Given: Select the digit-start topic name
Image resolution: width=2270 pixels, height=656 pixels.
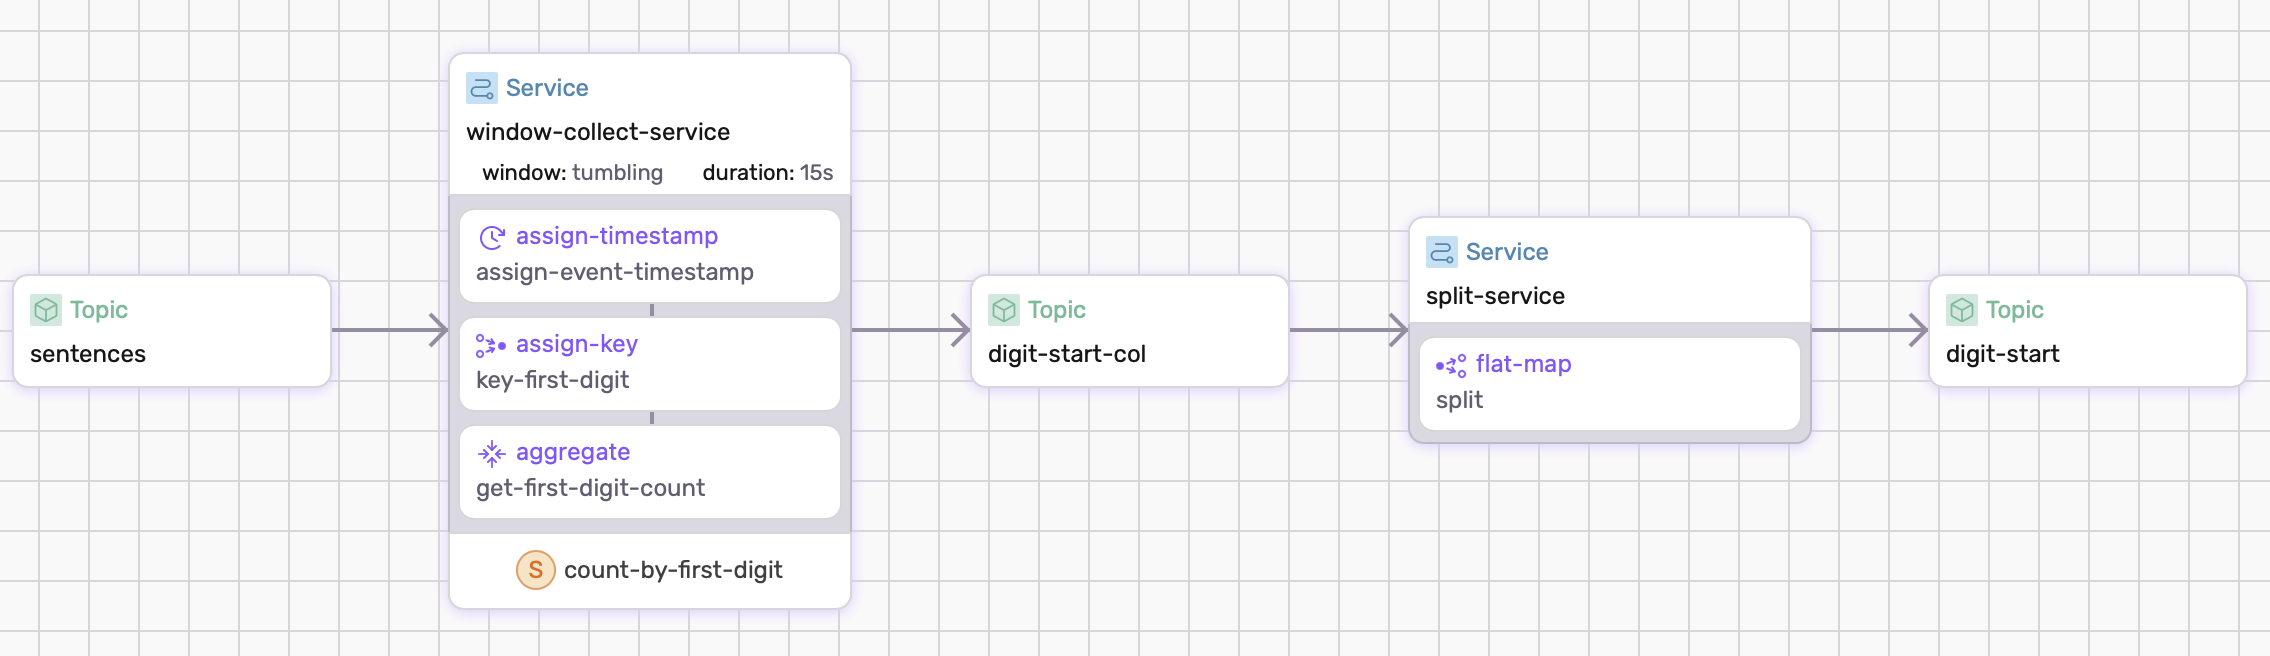Looking at the screenshot, I should pos(2002,354).
